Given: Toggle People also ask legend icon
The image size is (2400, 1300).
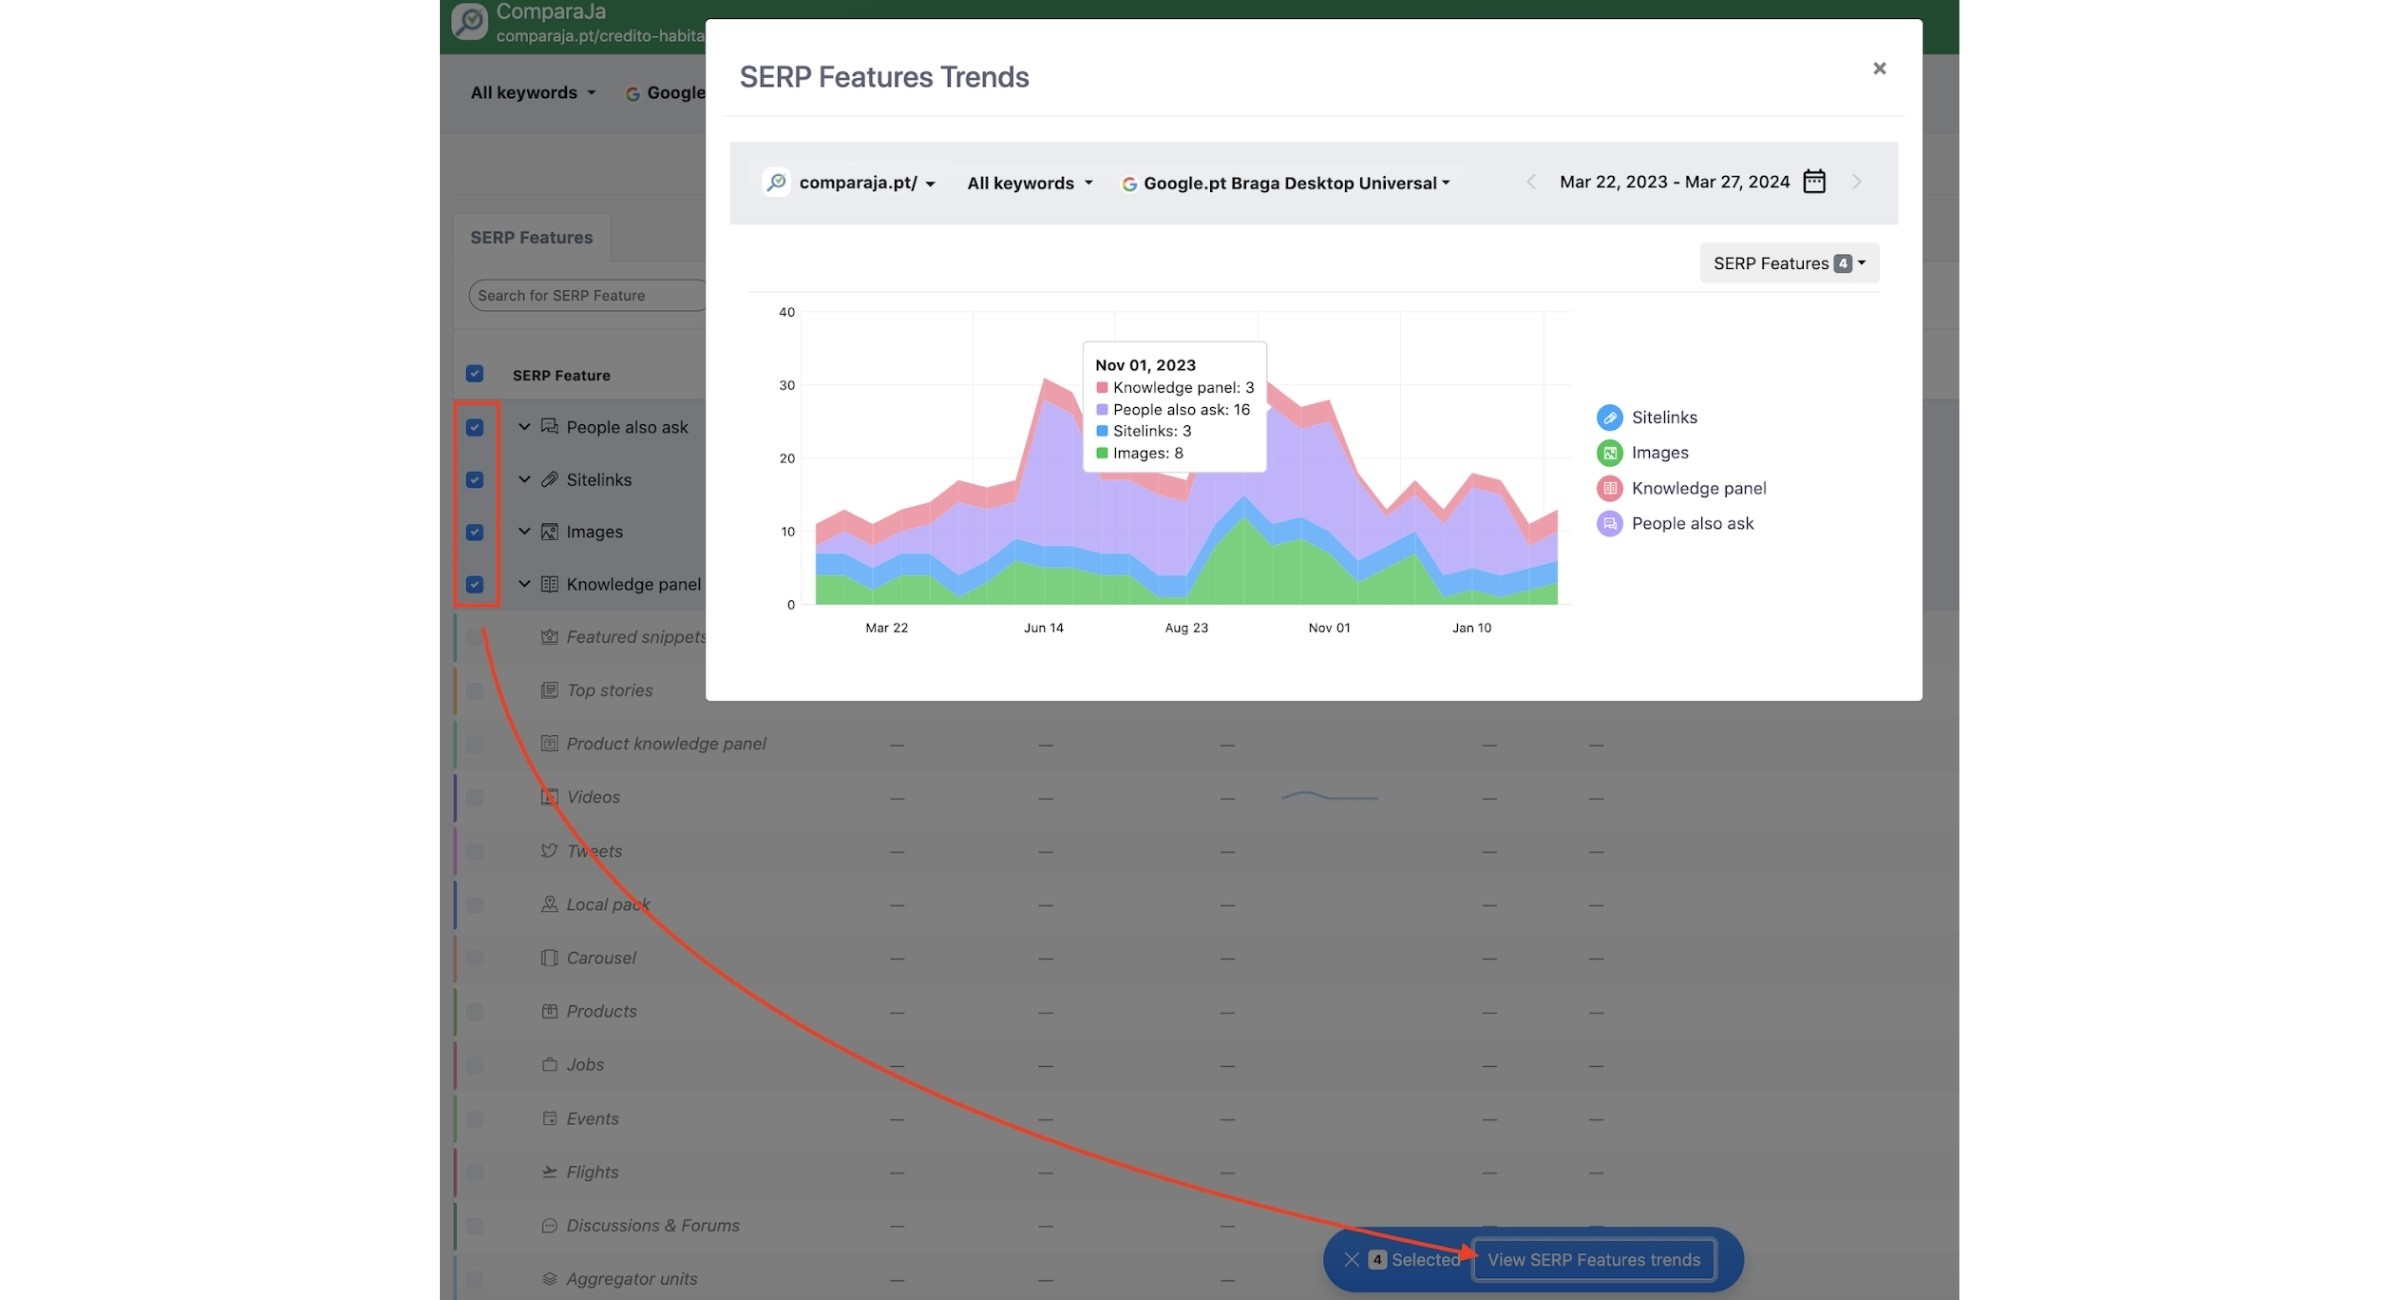Looking at the screenshot, I should click(1609, 524).
